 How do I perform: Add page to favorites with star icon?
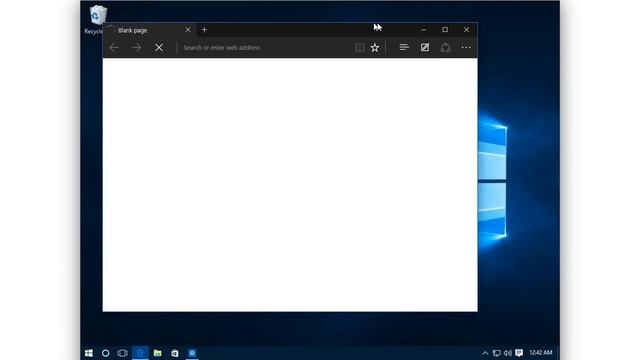pyautogui.click(x=375, y=48)
